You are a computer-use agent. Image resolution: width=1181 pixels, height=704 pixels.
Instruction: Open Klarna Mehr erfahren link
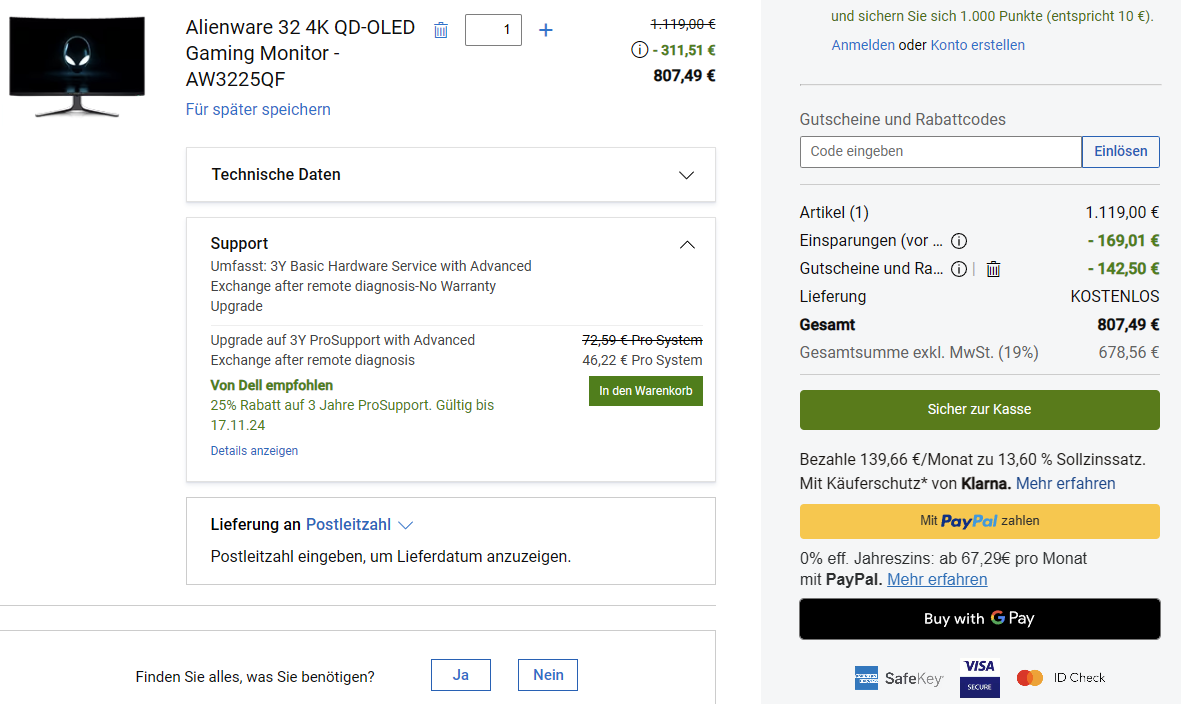(1066, 483)
